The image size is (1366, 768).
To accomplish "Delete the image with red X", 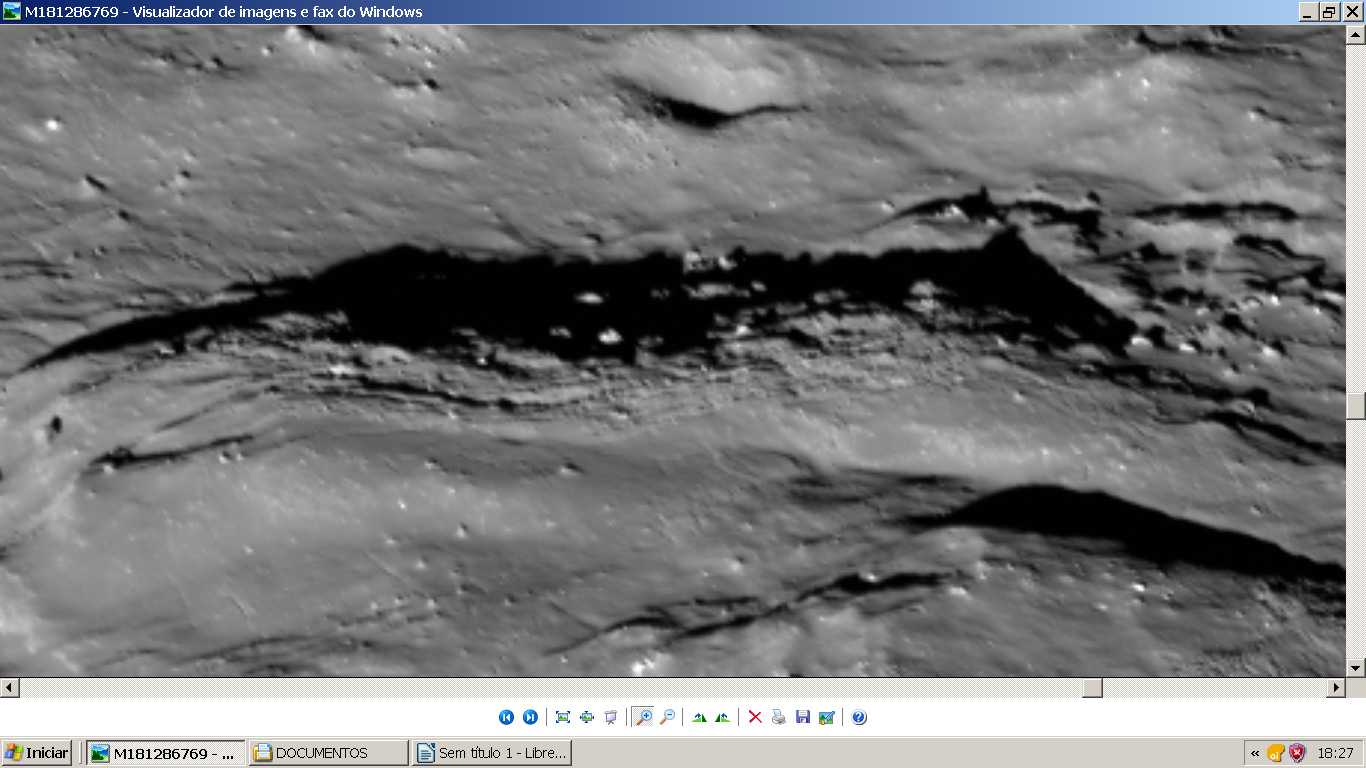I will click(755, 717).
